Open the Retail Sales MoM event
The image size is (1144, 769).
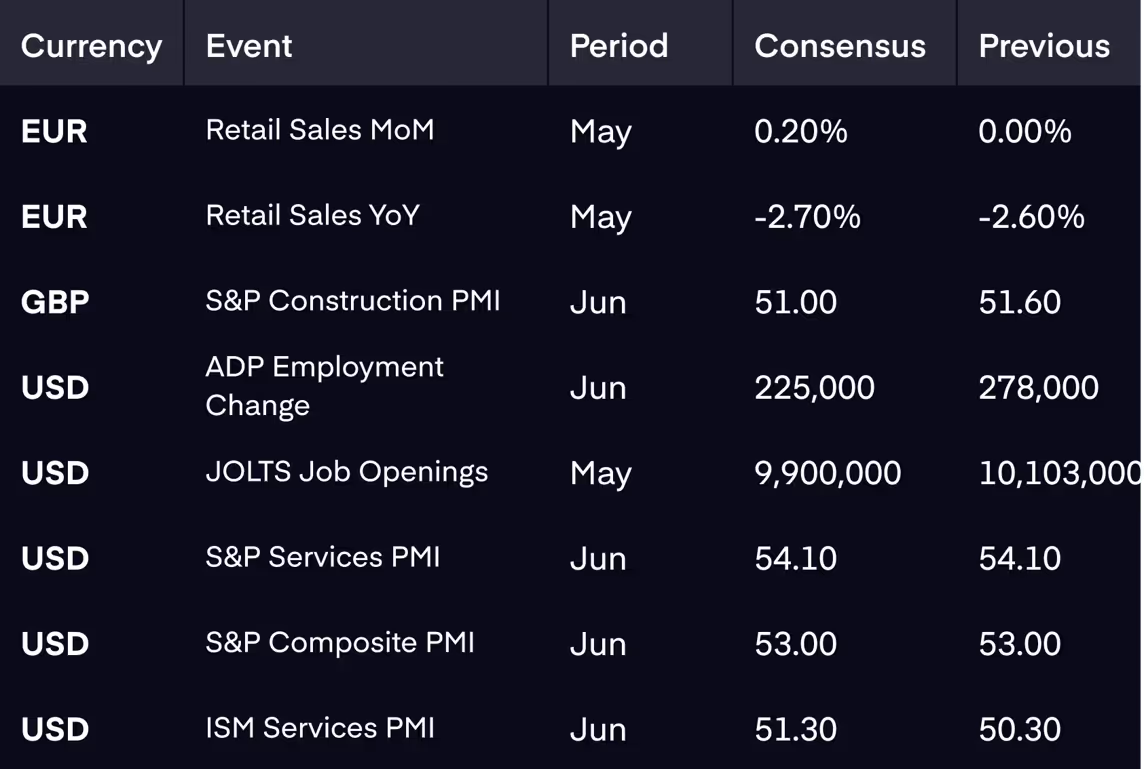click(320, 130)
